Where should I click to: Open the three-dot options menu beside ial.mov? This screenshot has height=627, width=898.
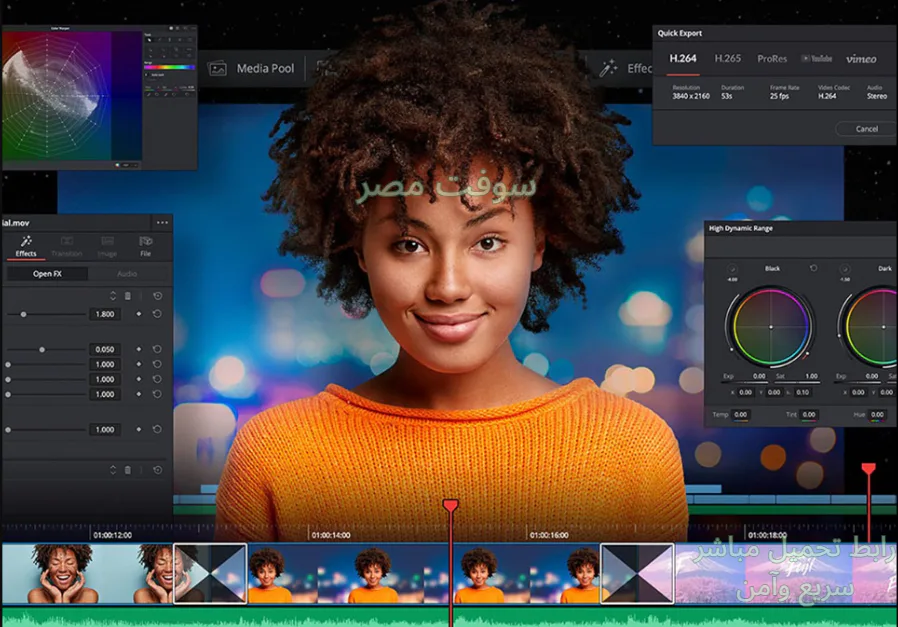[x=162, y=223]
